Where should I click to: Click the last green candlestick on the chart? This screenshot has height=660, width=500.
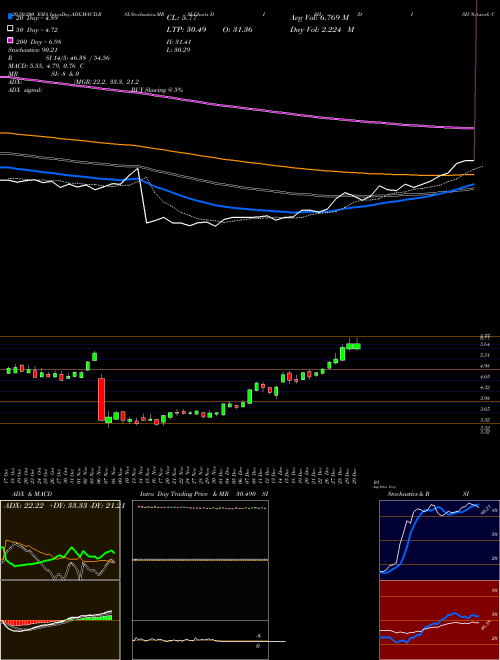[x=357, y=346]
